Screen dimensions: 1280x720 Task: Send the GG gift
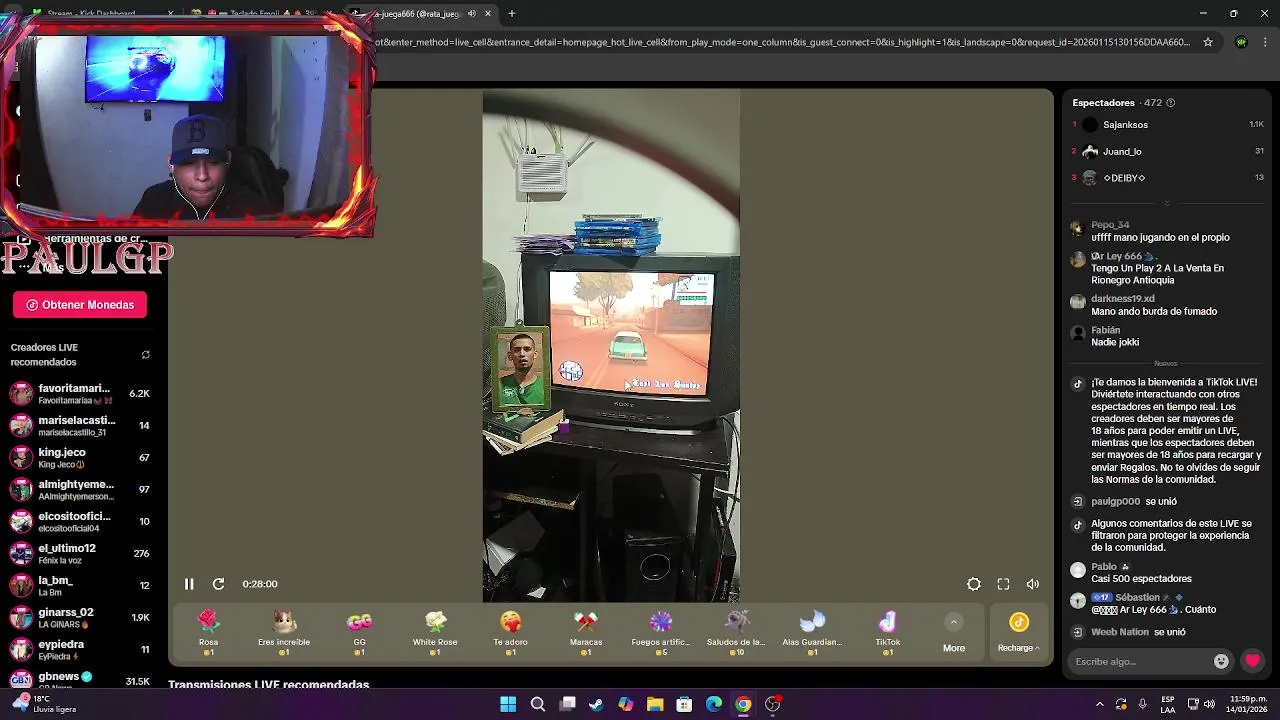[359, 633]
